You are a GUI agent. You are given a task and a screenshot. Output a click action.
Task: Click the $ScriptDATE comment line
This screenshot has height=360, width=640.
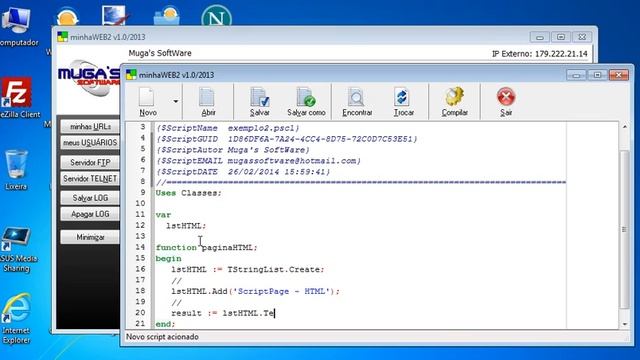pos(243,172)
